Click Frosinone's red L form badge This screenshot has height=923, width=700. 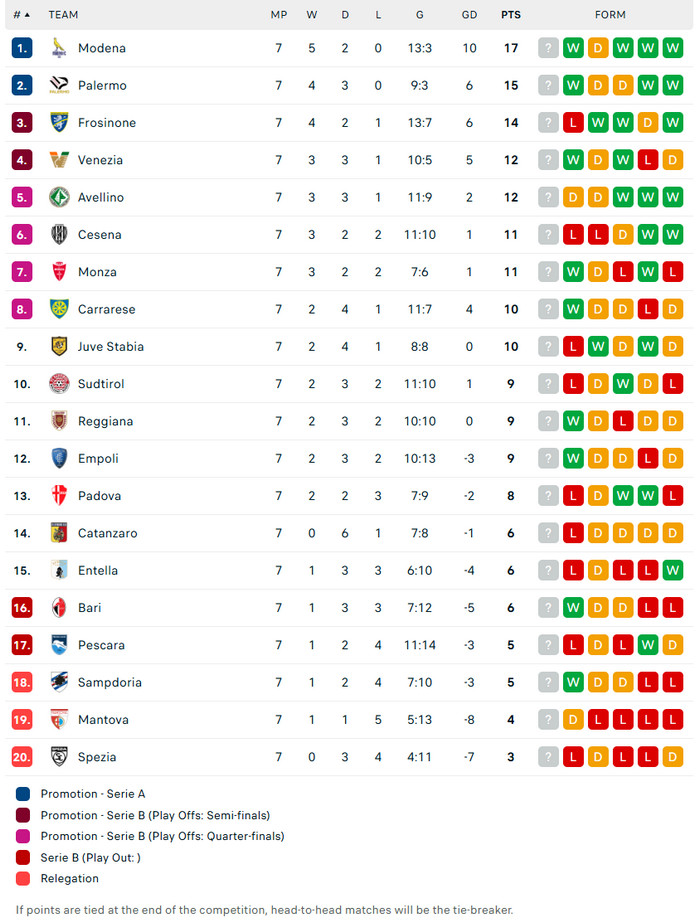pyautogui.click(x=573, y=123)
